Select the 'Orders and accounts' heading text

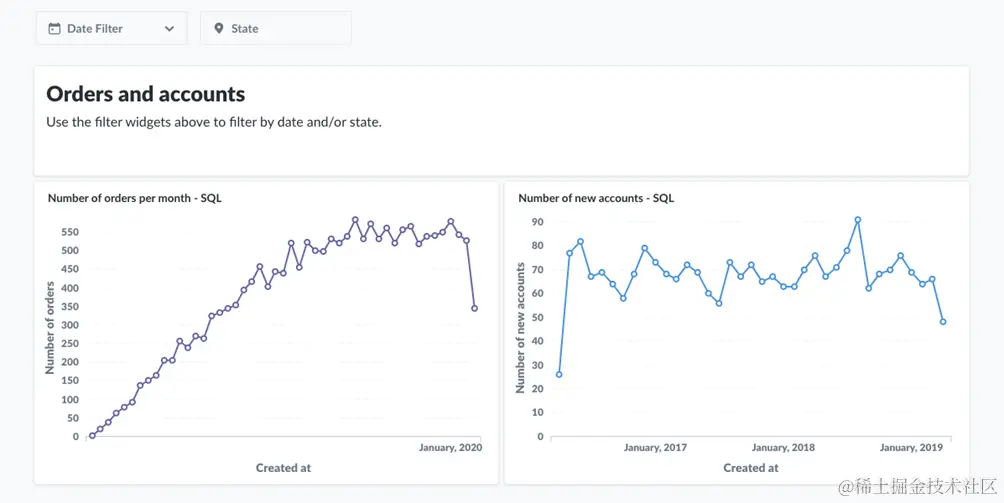coord(146,94)
